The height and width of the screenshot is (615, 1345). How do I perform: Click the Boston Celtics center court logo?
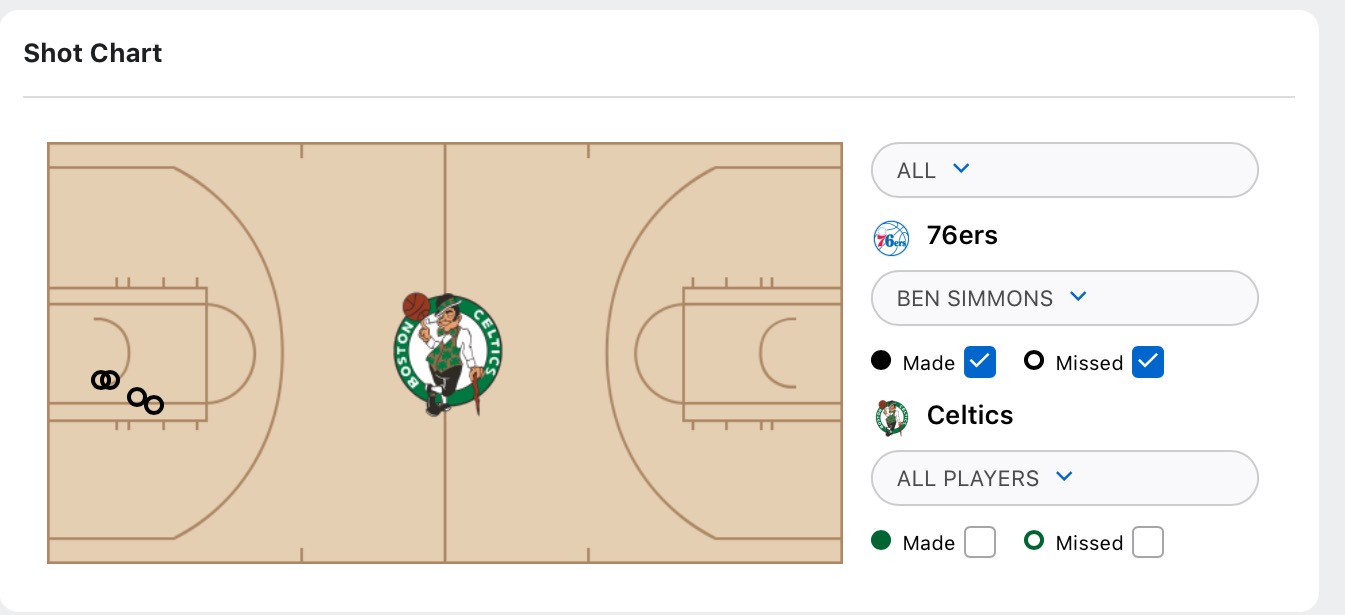click(x=447, y=354)
